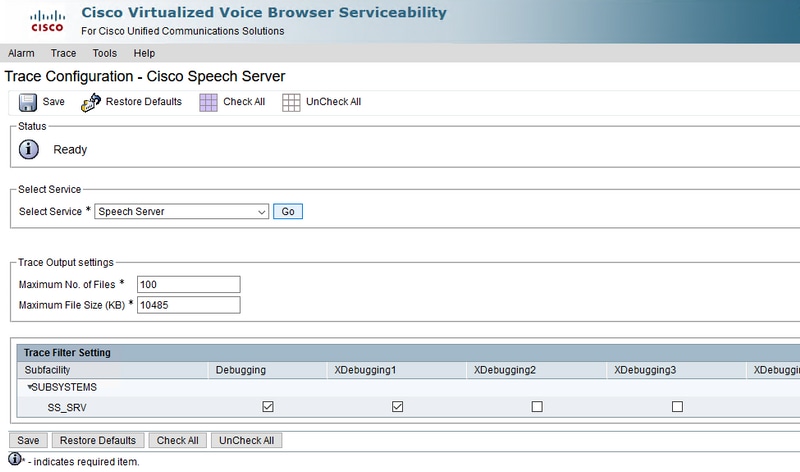Enable SS_SRV XDebugging2 checkbox
Image resolution: width=800 pixels, height=472 pixels.
(x=537, y=407)
